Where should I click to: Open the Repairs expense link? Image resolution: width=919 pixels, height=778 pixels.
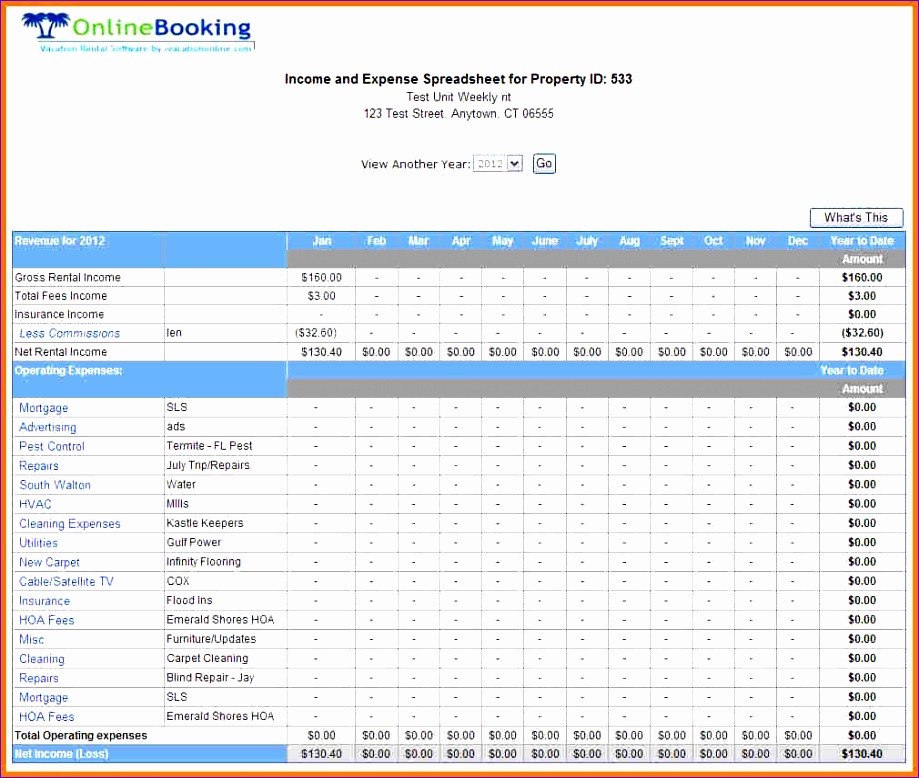(x=38, y=465)
